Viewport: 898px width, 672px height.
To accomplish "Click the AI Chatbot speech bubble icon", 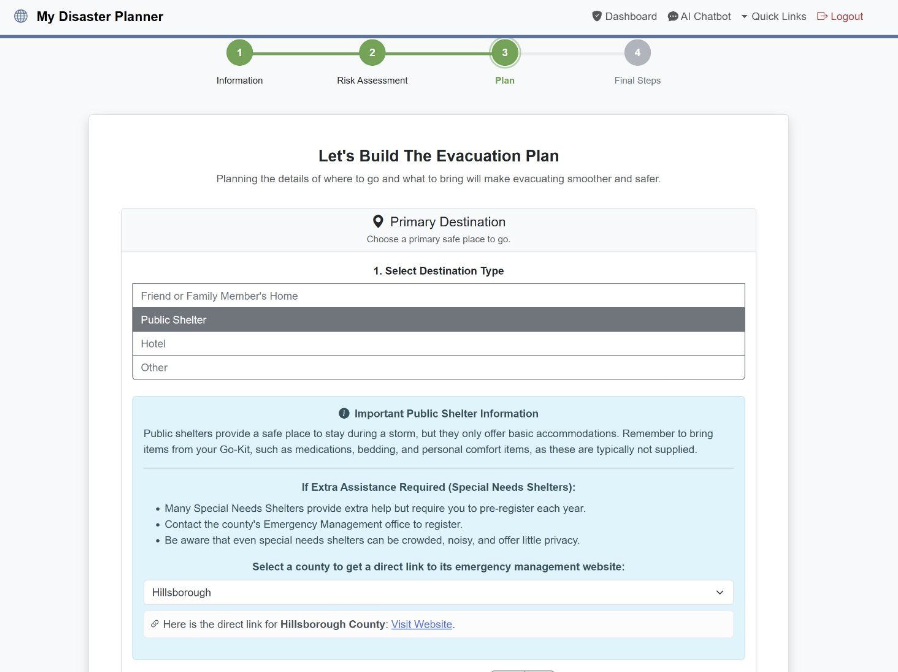I will tap(673, 16).
